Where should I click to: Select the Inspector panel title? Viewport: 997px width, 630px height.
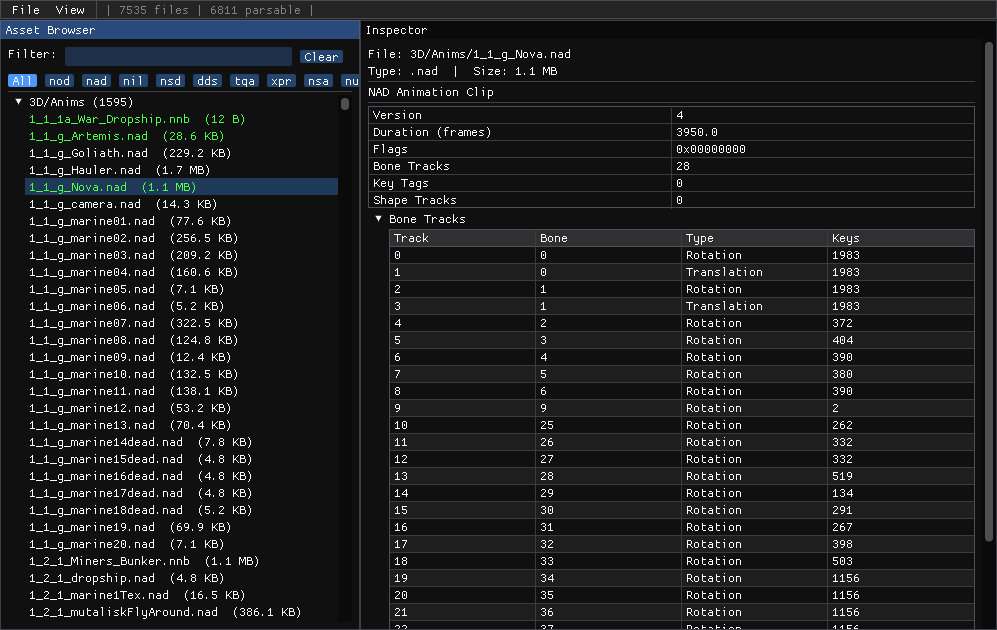pyautogui.click(x=396, y=30)
